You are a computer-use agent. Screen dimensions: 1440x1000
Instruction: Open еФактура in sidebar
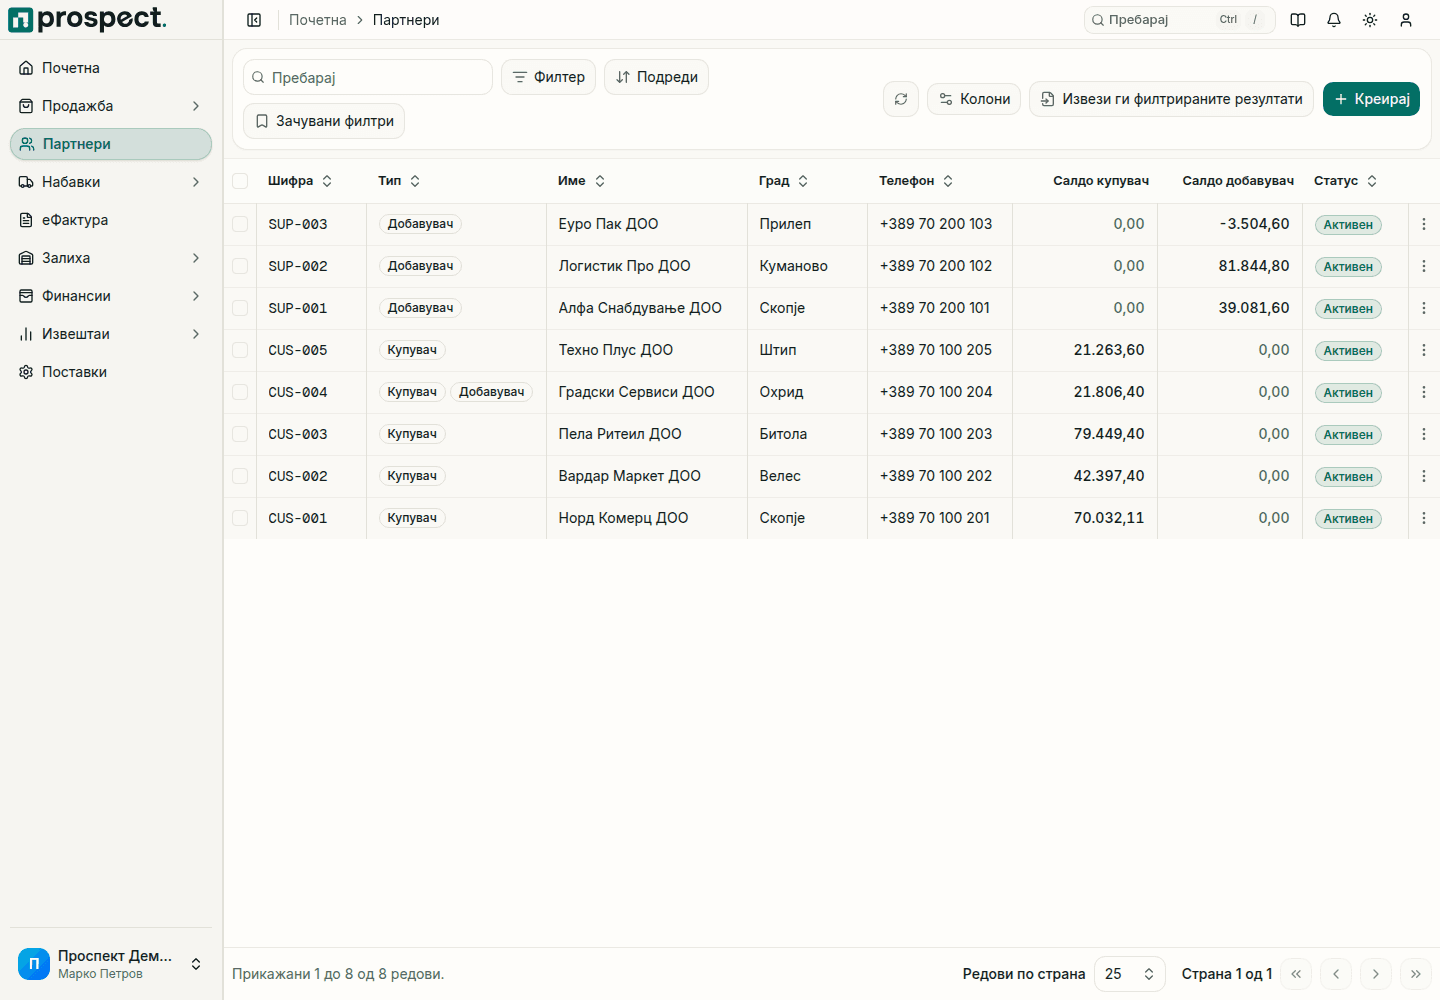click(x=111, y=220)
